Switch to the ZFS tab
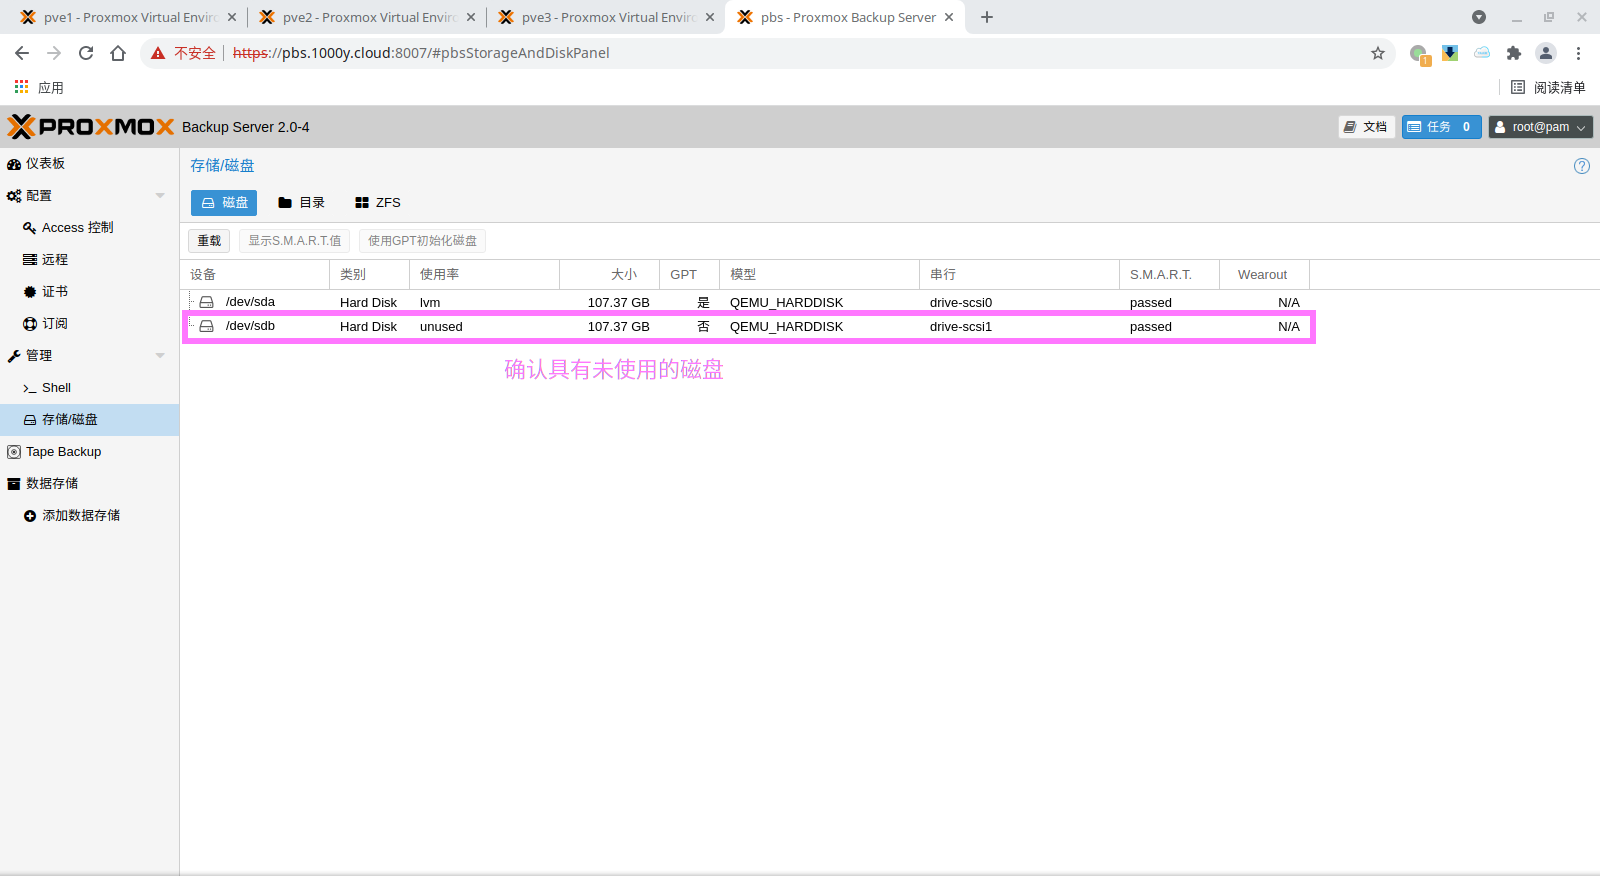Viewport: 1600px width, 876px height. click(x=377, y=203)
